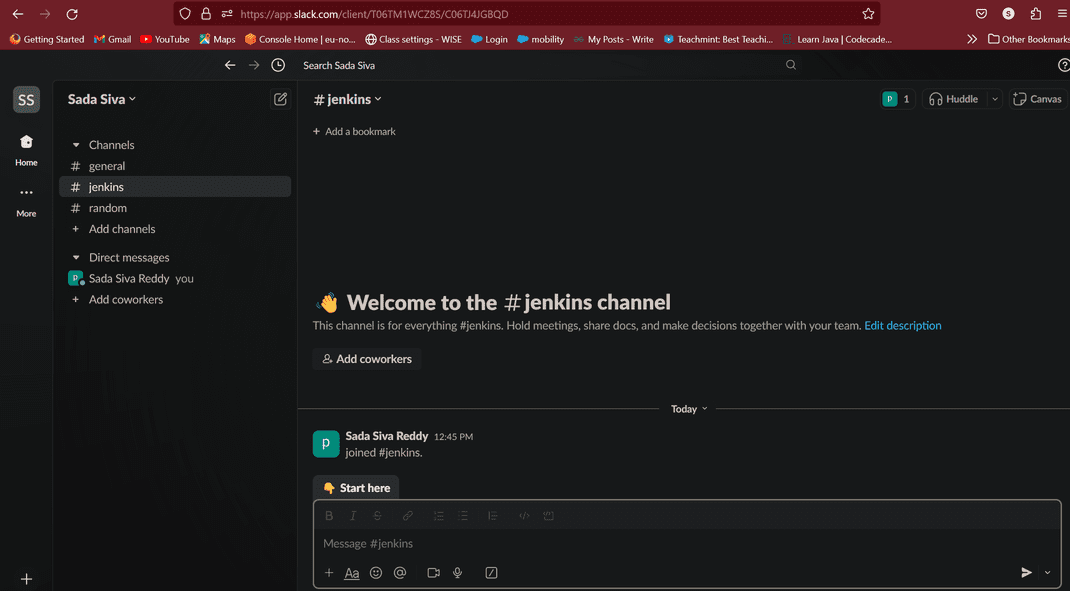Image resolution: width=1070 pixels, height=591 pixels.
Task: Send the message with arrow icon
Action: [1026, 573]
